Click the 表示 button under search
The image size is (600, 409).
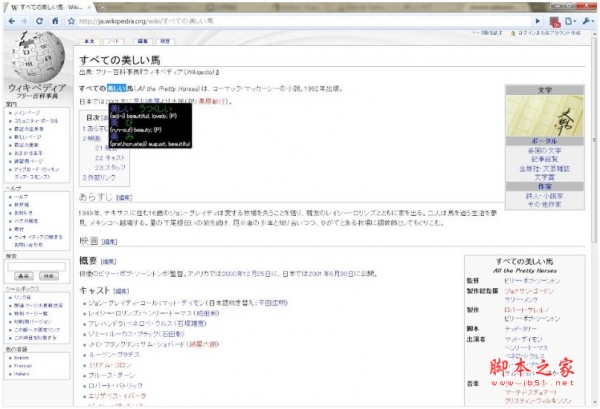pyautogui.click(x=24, y=276)
